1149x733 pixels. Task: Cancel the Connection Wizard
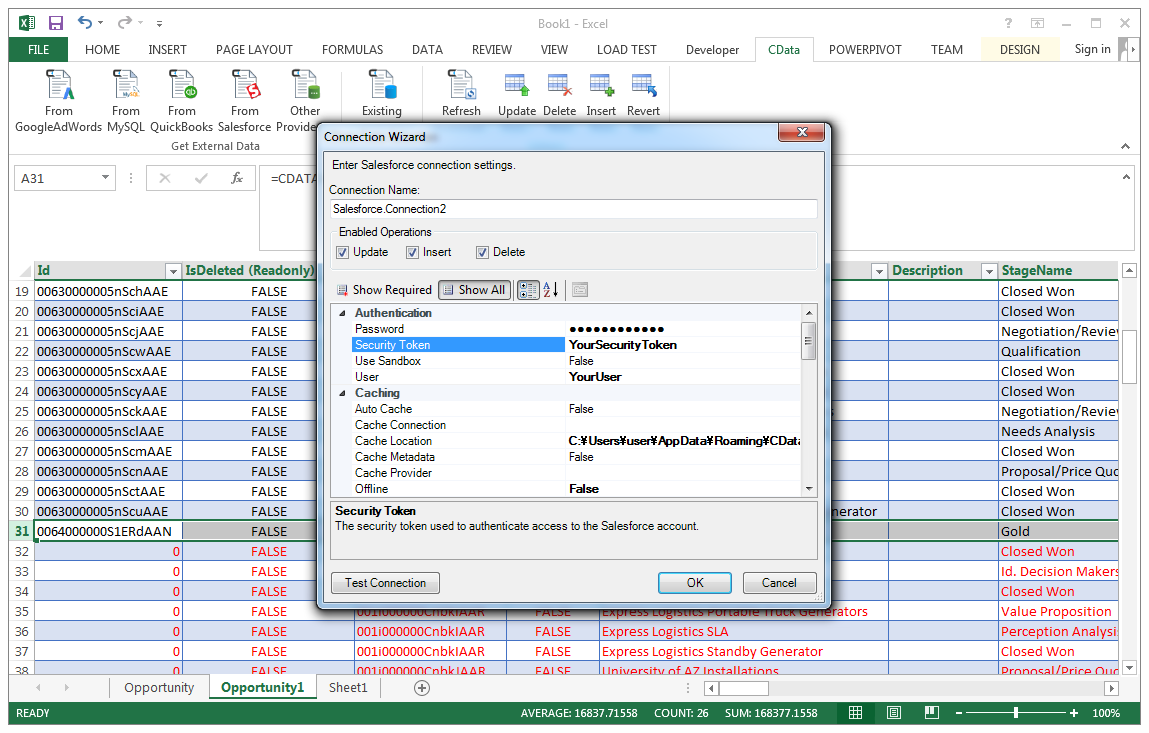pyautogui.click(x=779, y=583)
